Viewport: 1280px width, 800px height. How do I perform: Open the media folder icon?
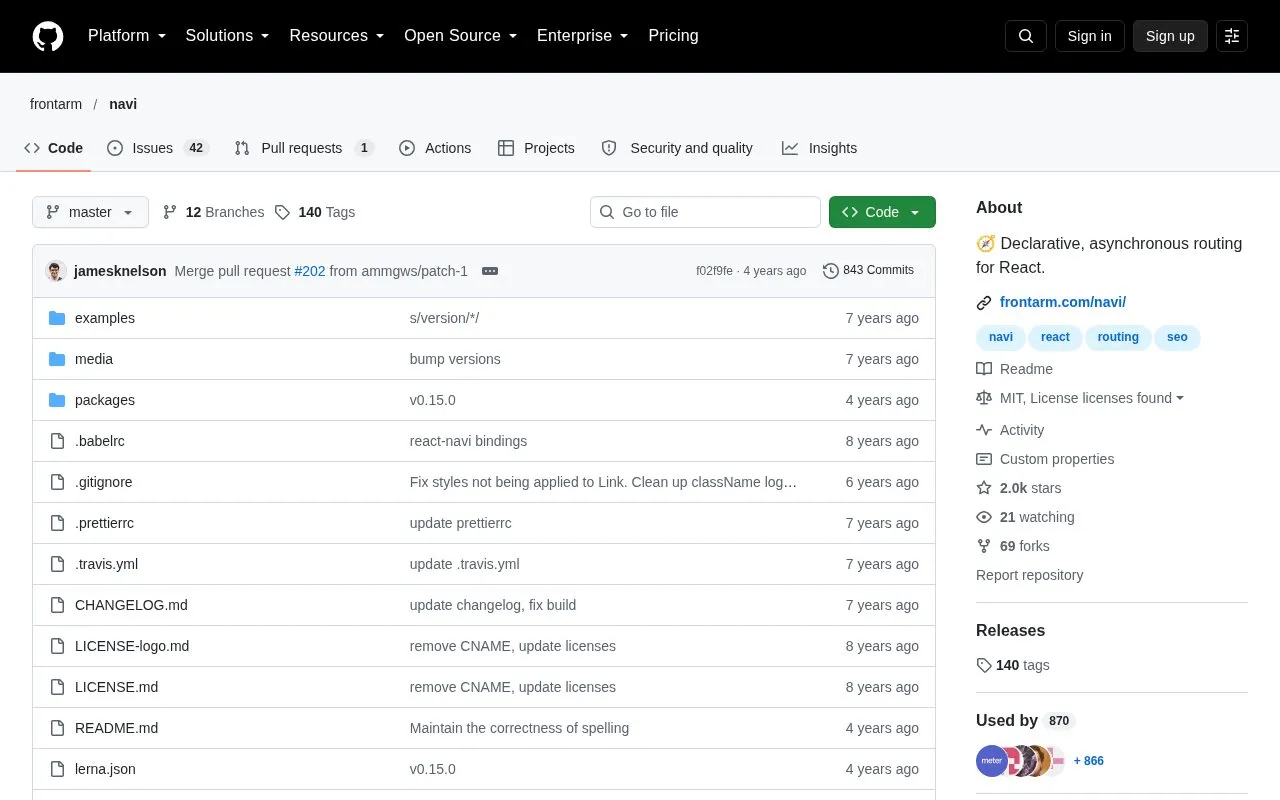pyautogui.click(x=57, y=359)
